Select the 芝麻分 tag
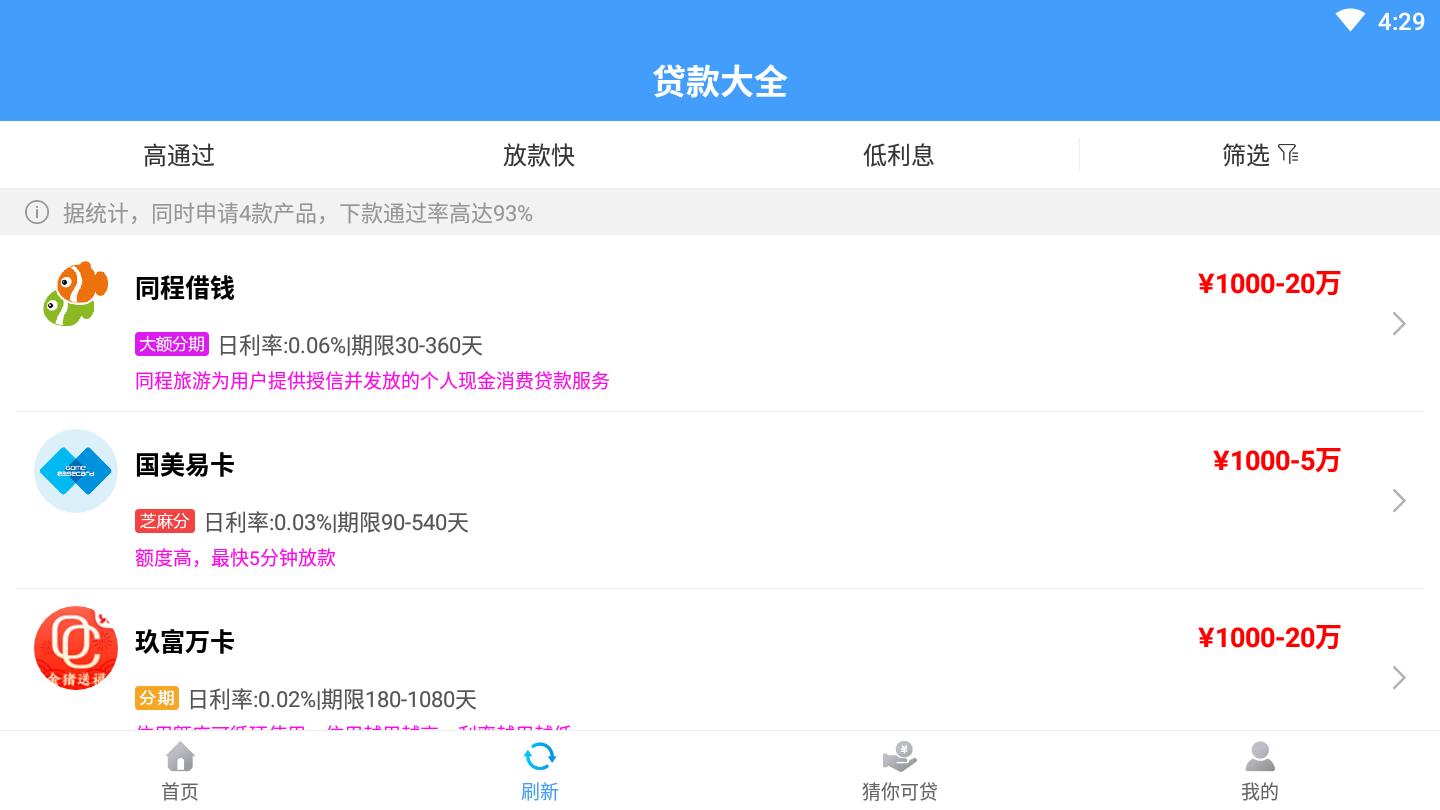This screenshot has width=1440, height=810. click(165, 521)
